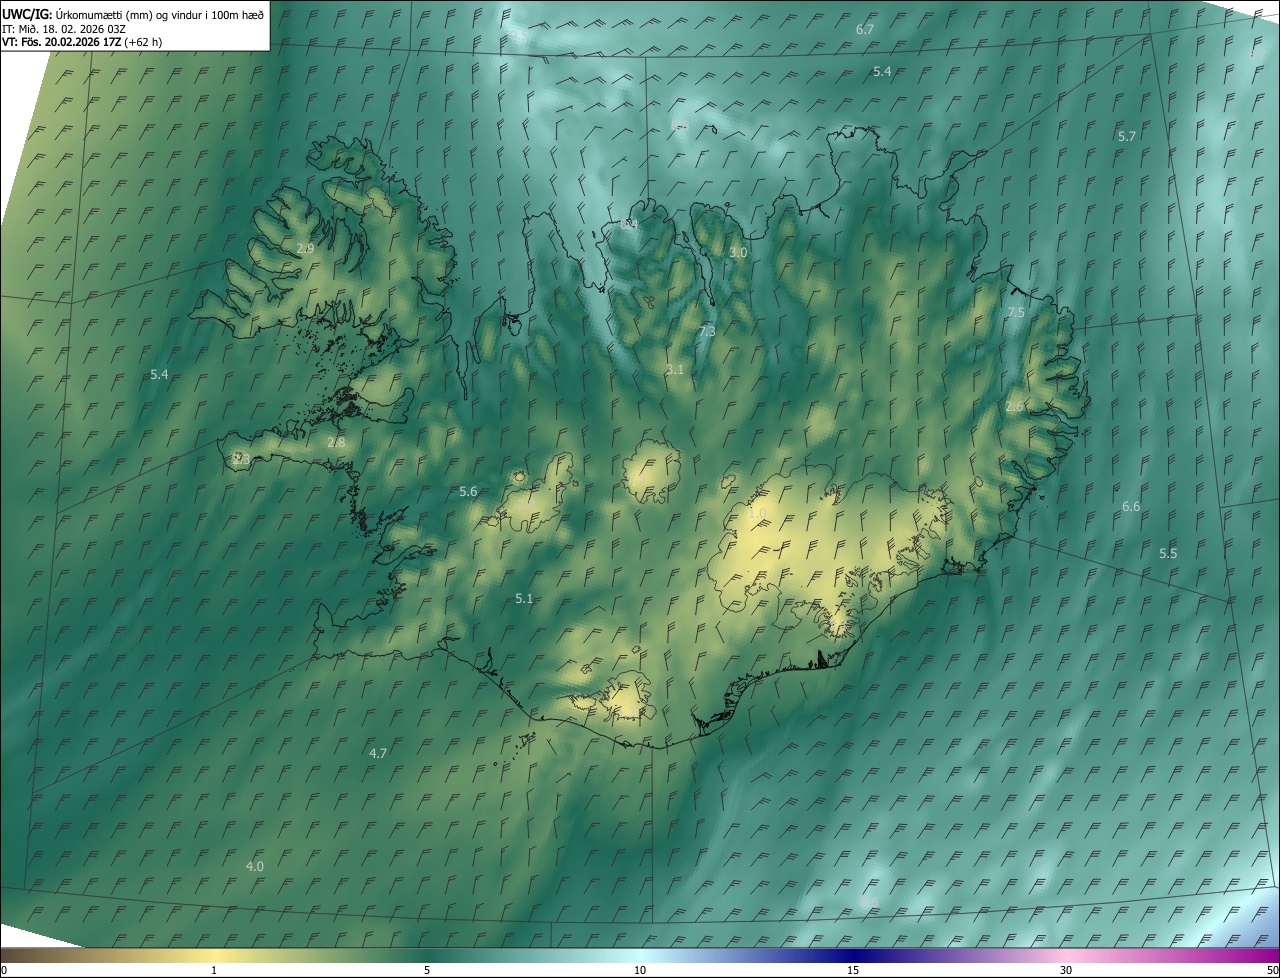This screenshot has width=1280, height=978.
Task: Click the '2.6' value near the east fjords
Action: point(1015,407)
